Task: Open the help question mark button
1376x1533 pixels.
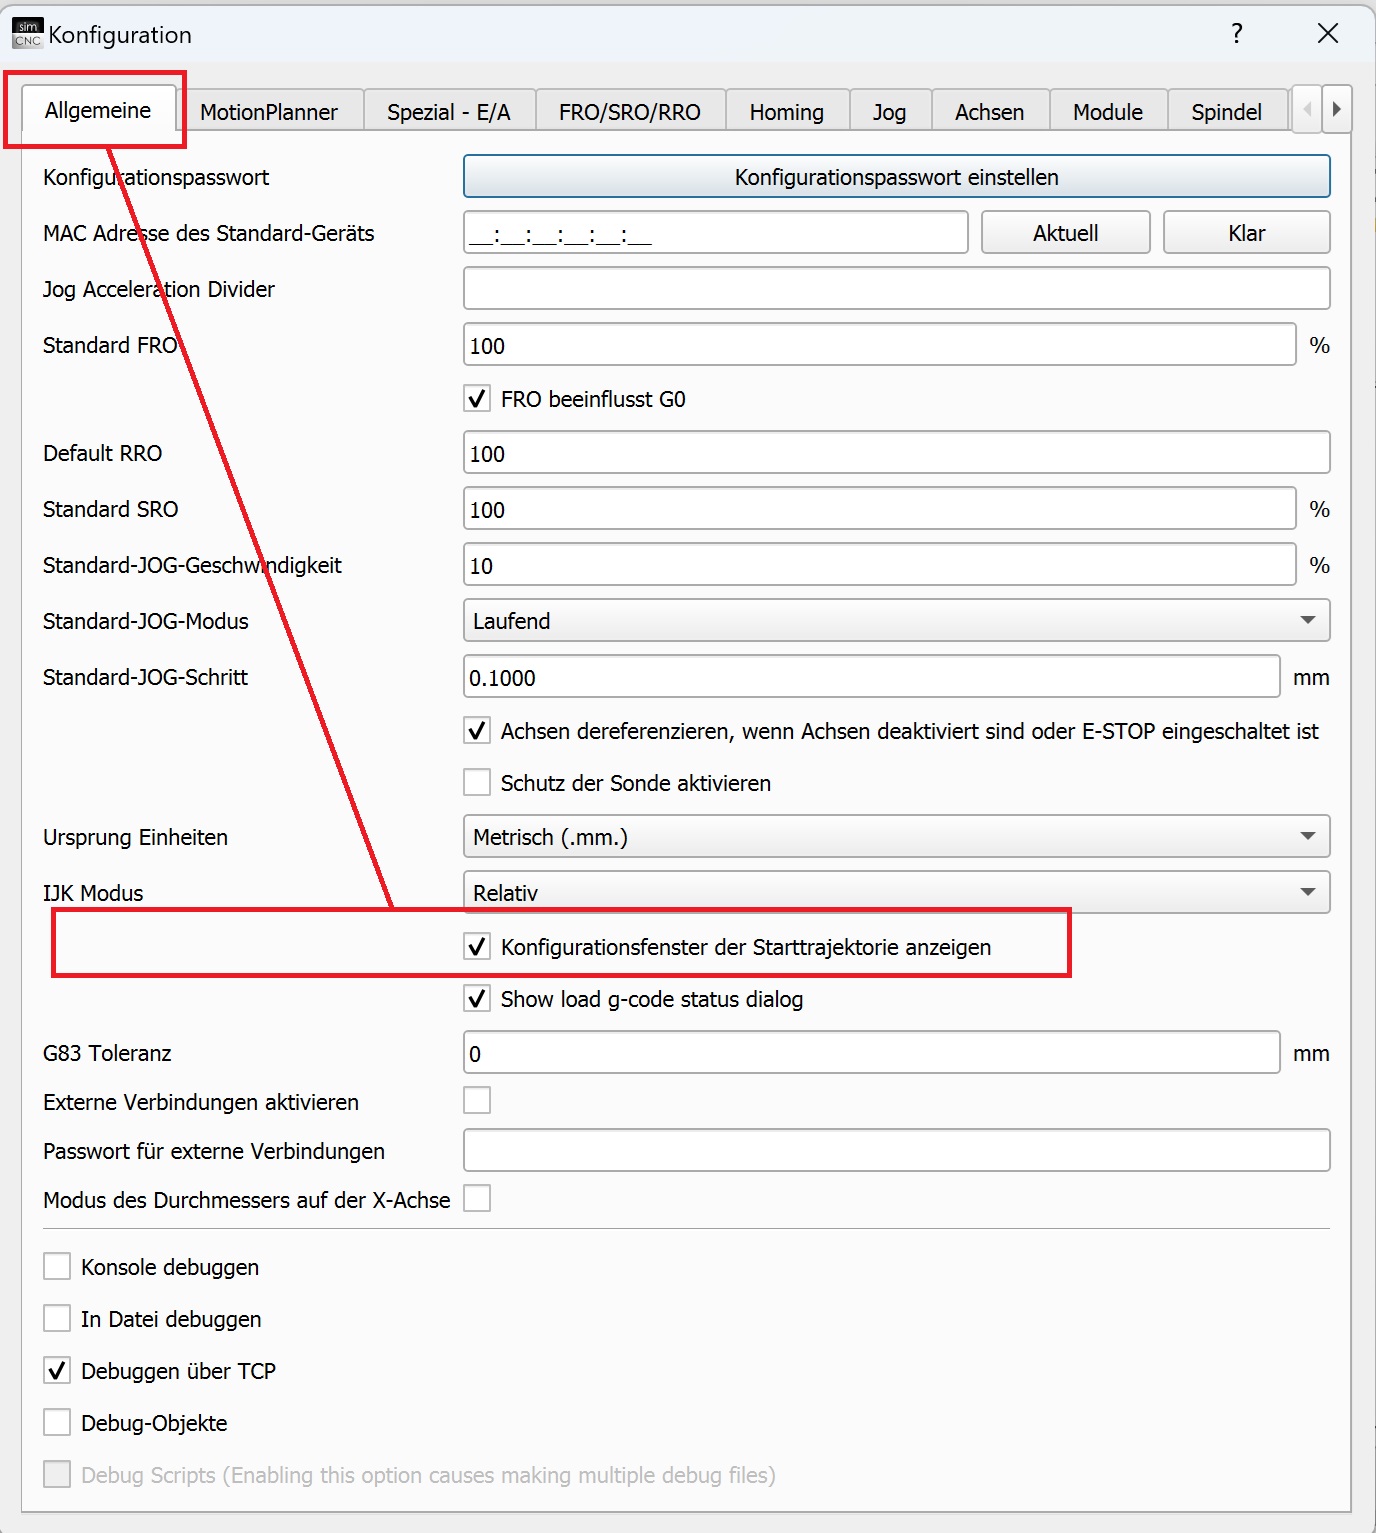Action: pyautogui.click(x=1237, y=33)
